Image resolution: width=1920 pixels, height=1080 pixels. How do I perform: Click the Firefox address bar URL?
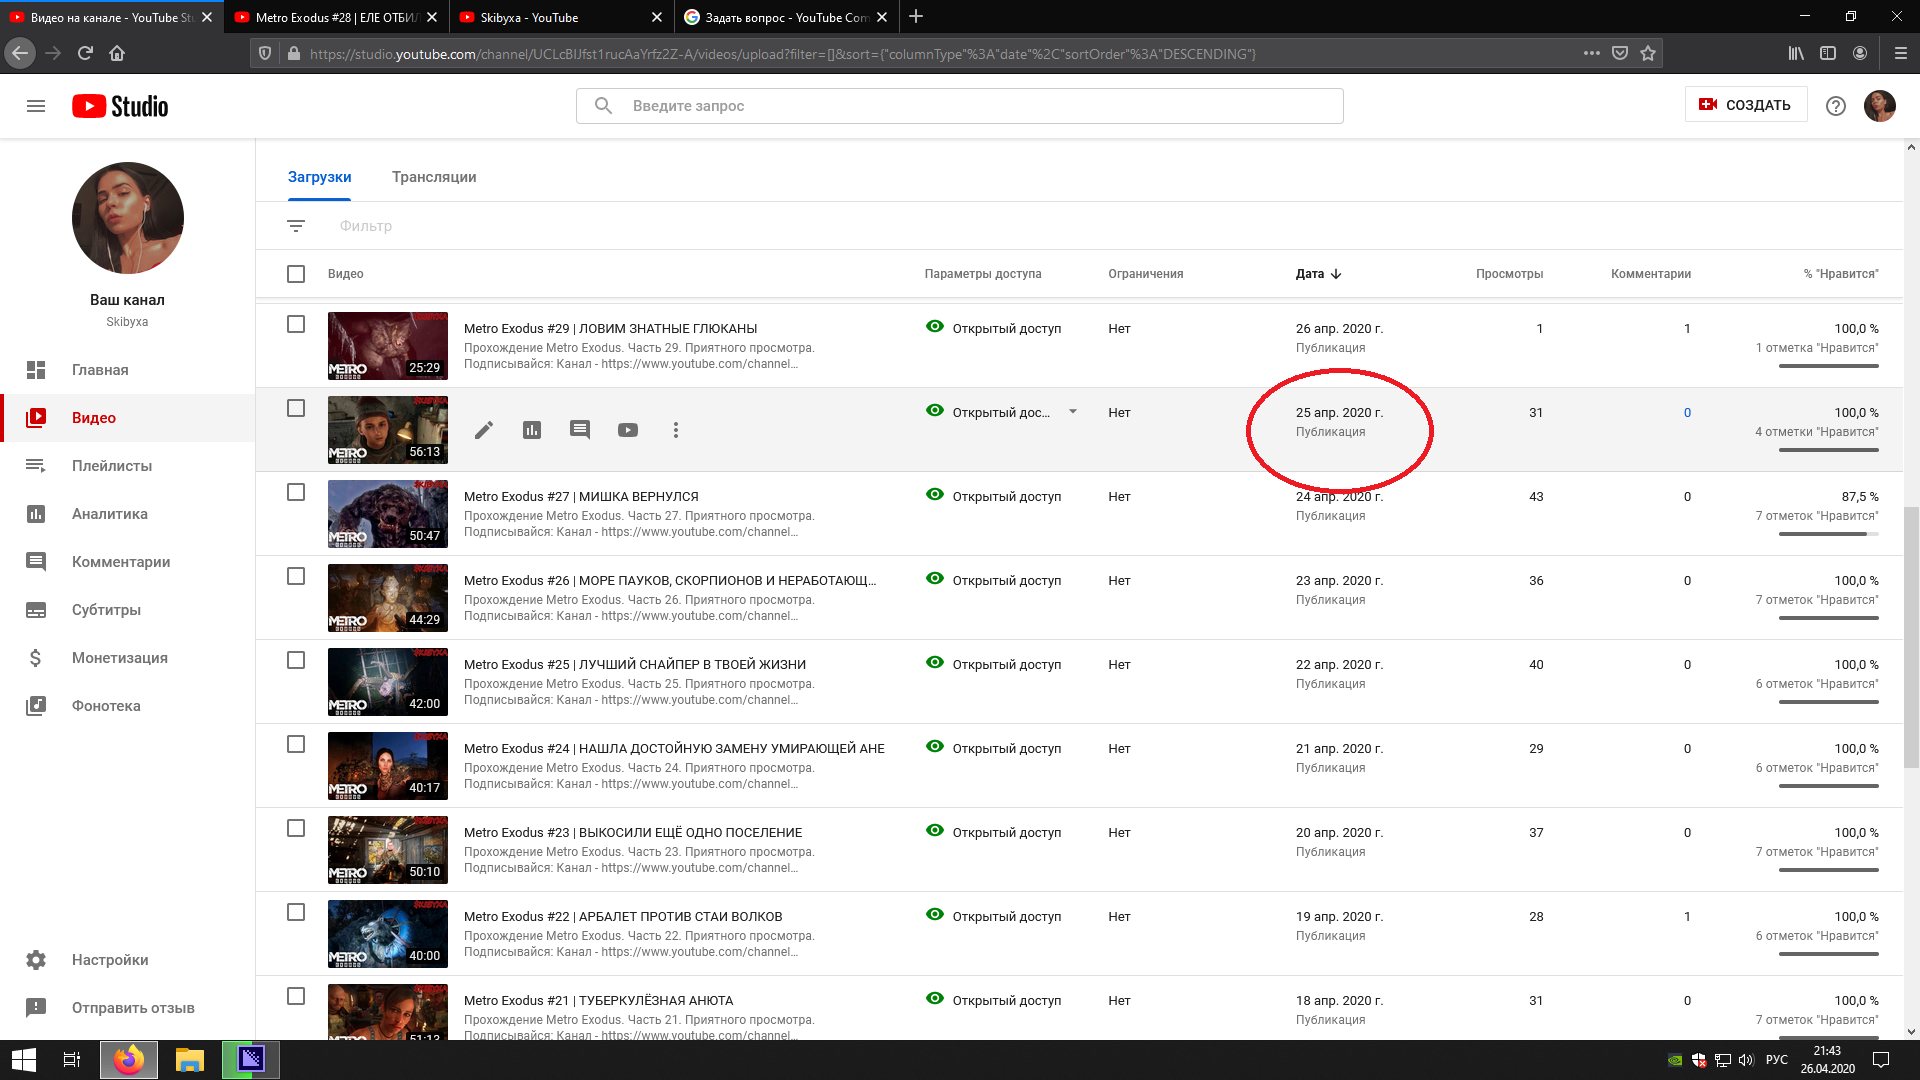pos(782,54)
